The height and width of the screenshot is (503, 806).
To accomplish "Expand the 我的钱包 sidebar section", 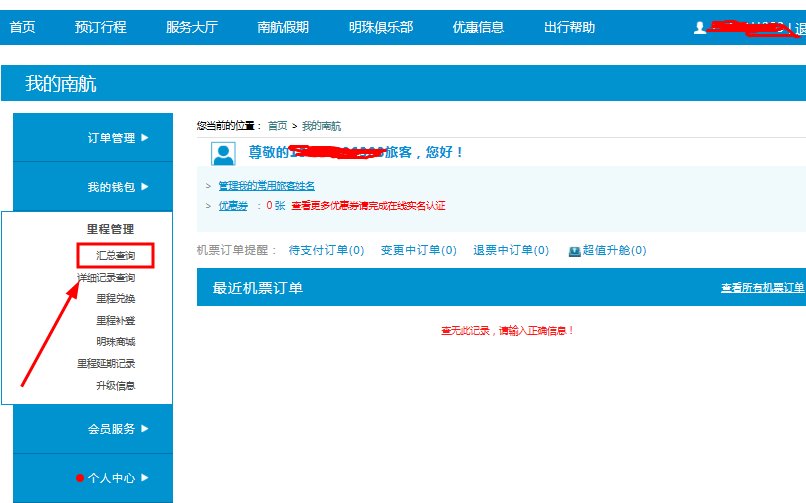I will pos(93,187).
